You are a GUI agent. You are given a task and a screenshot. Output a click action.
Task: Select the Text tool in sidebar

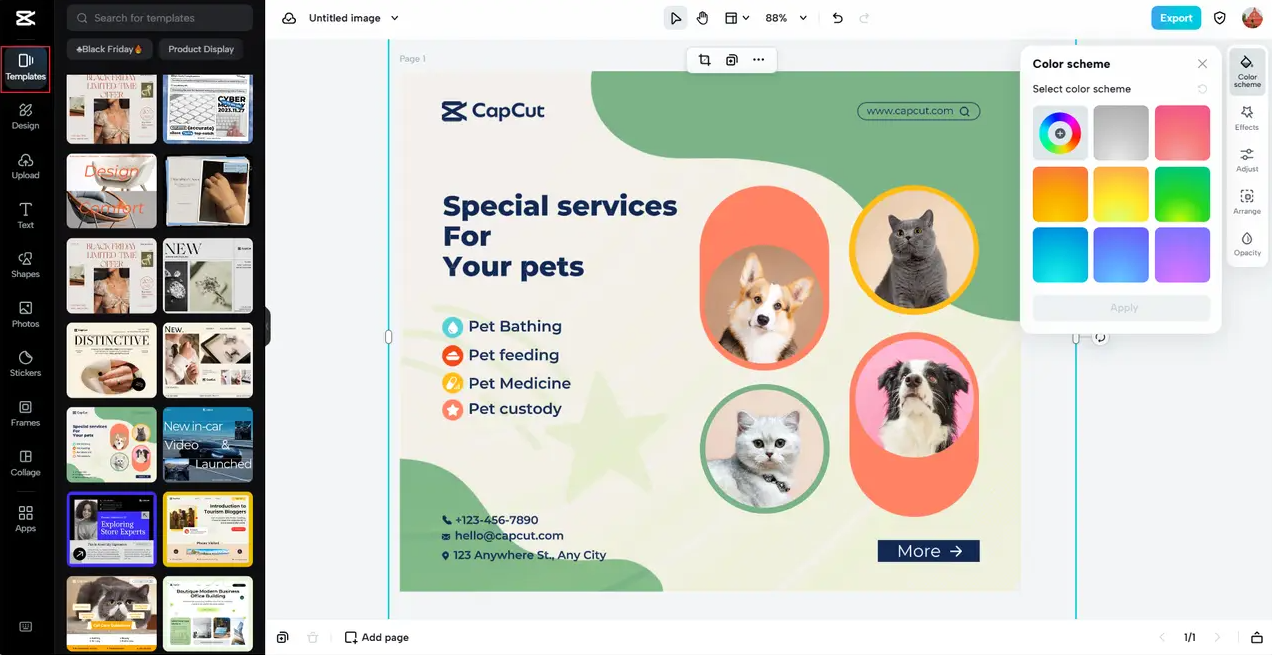click(x=26, y=216)
